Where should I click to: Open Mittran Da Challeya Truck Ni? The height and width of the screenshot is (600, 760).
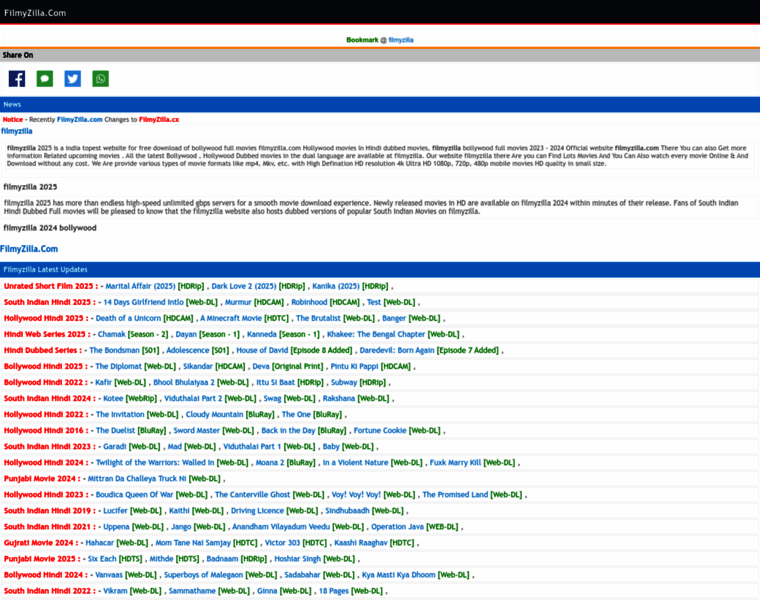137,478
